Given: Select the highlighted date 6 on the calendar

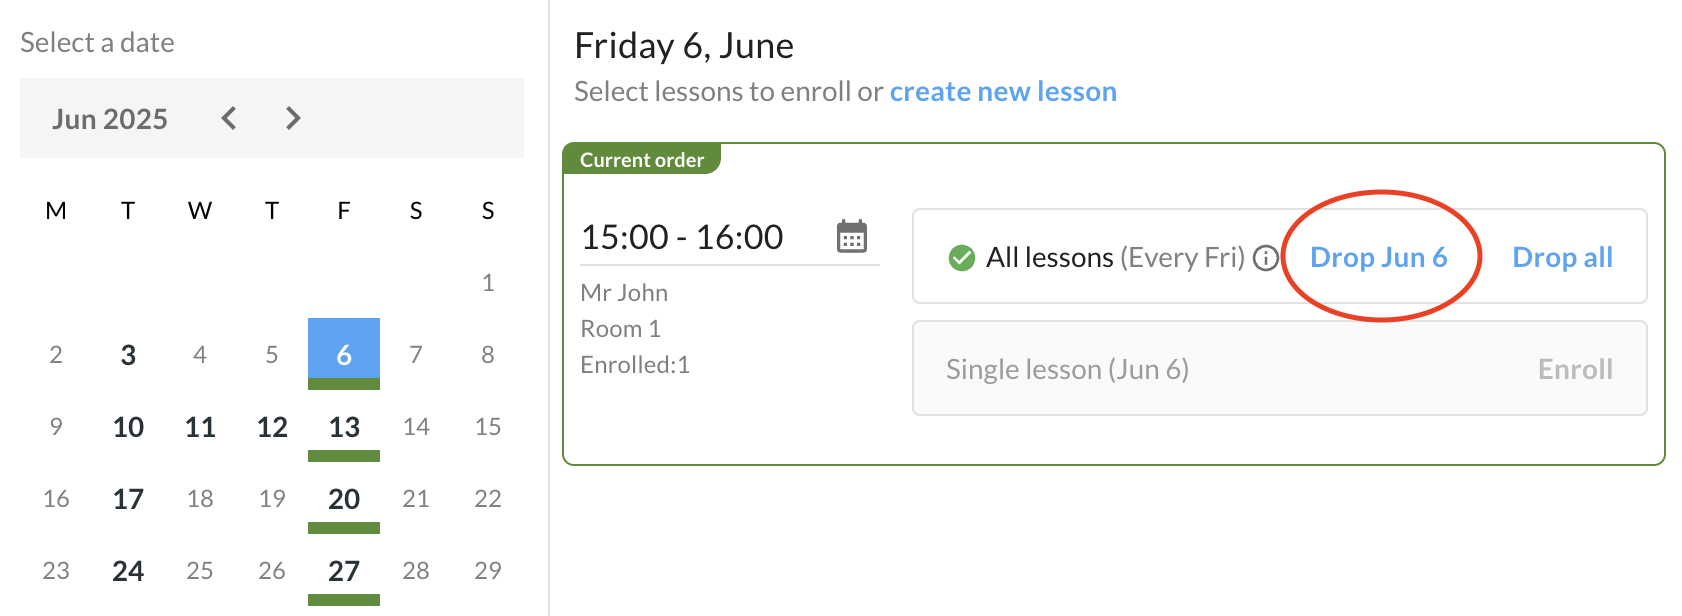Looking at the screenshot, I should click(x=344, y=354).
